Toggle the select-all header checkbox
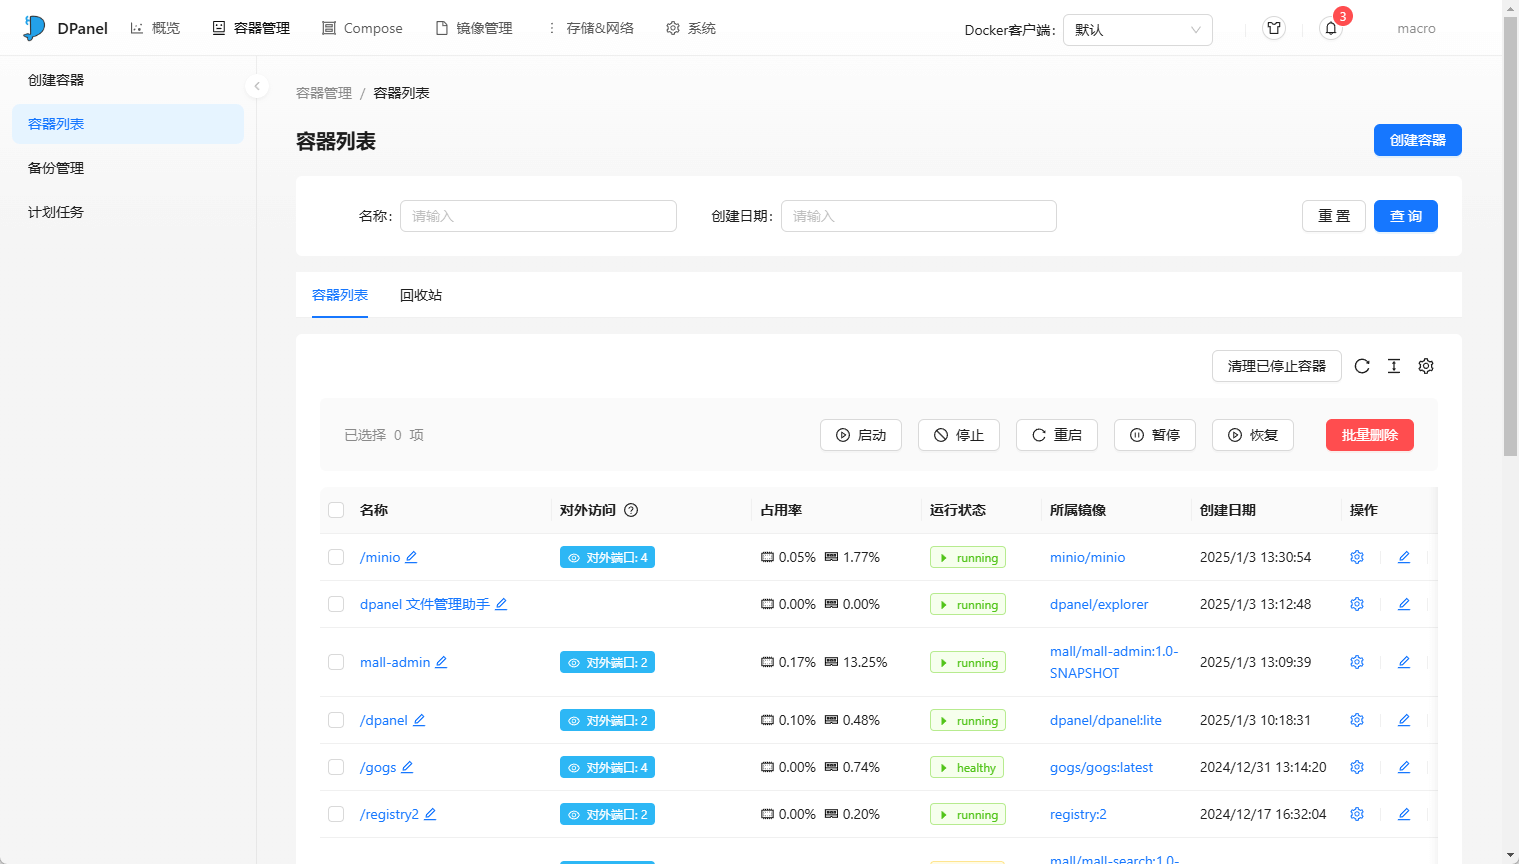This screenshot has height=864, width=1519. [x=336, y=510]
